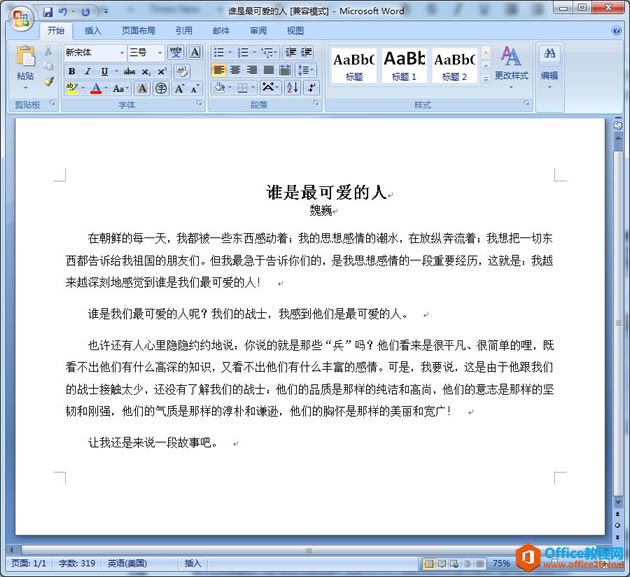Open the phonetic guide (wén) tool
630x577 pixels.
[176, 52]
